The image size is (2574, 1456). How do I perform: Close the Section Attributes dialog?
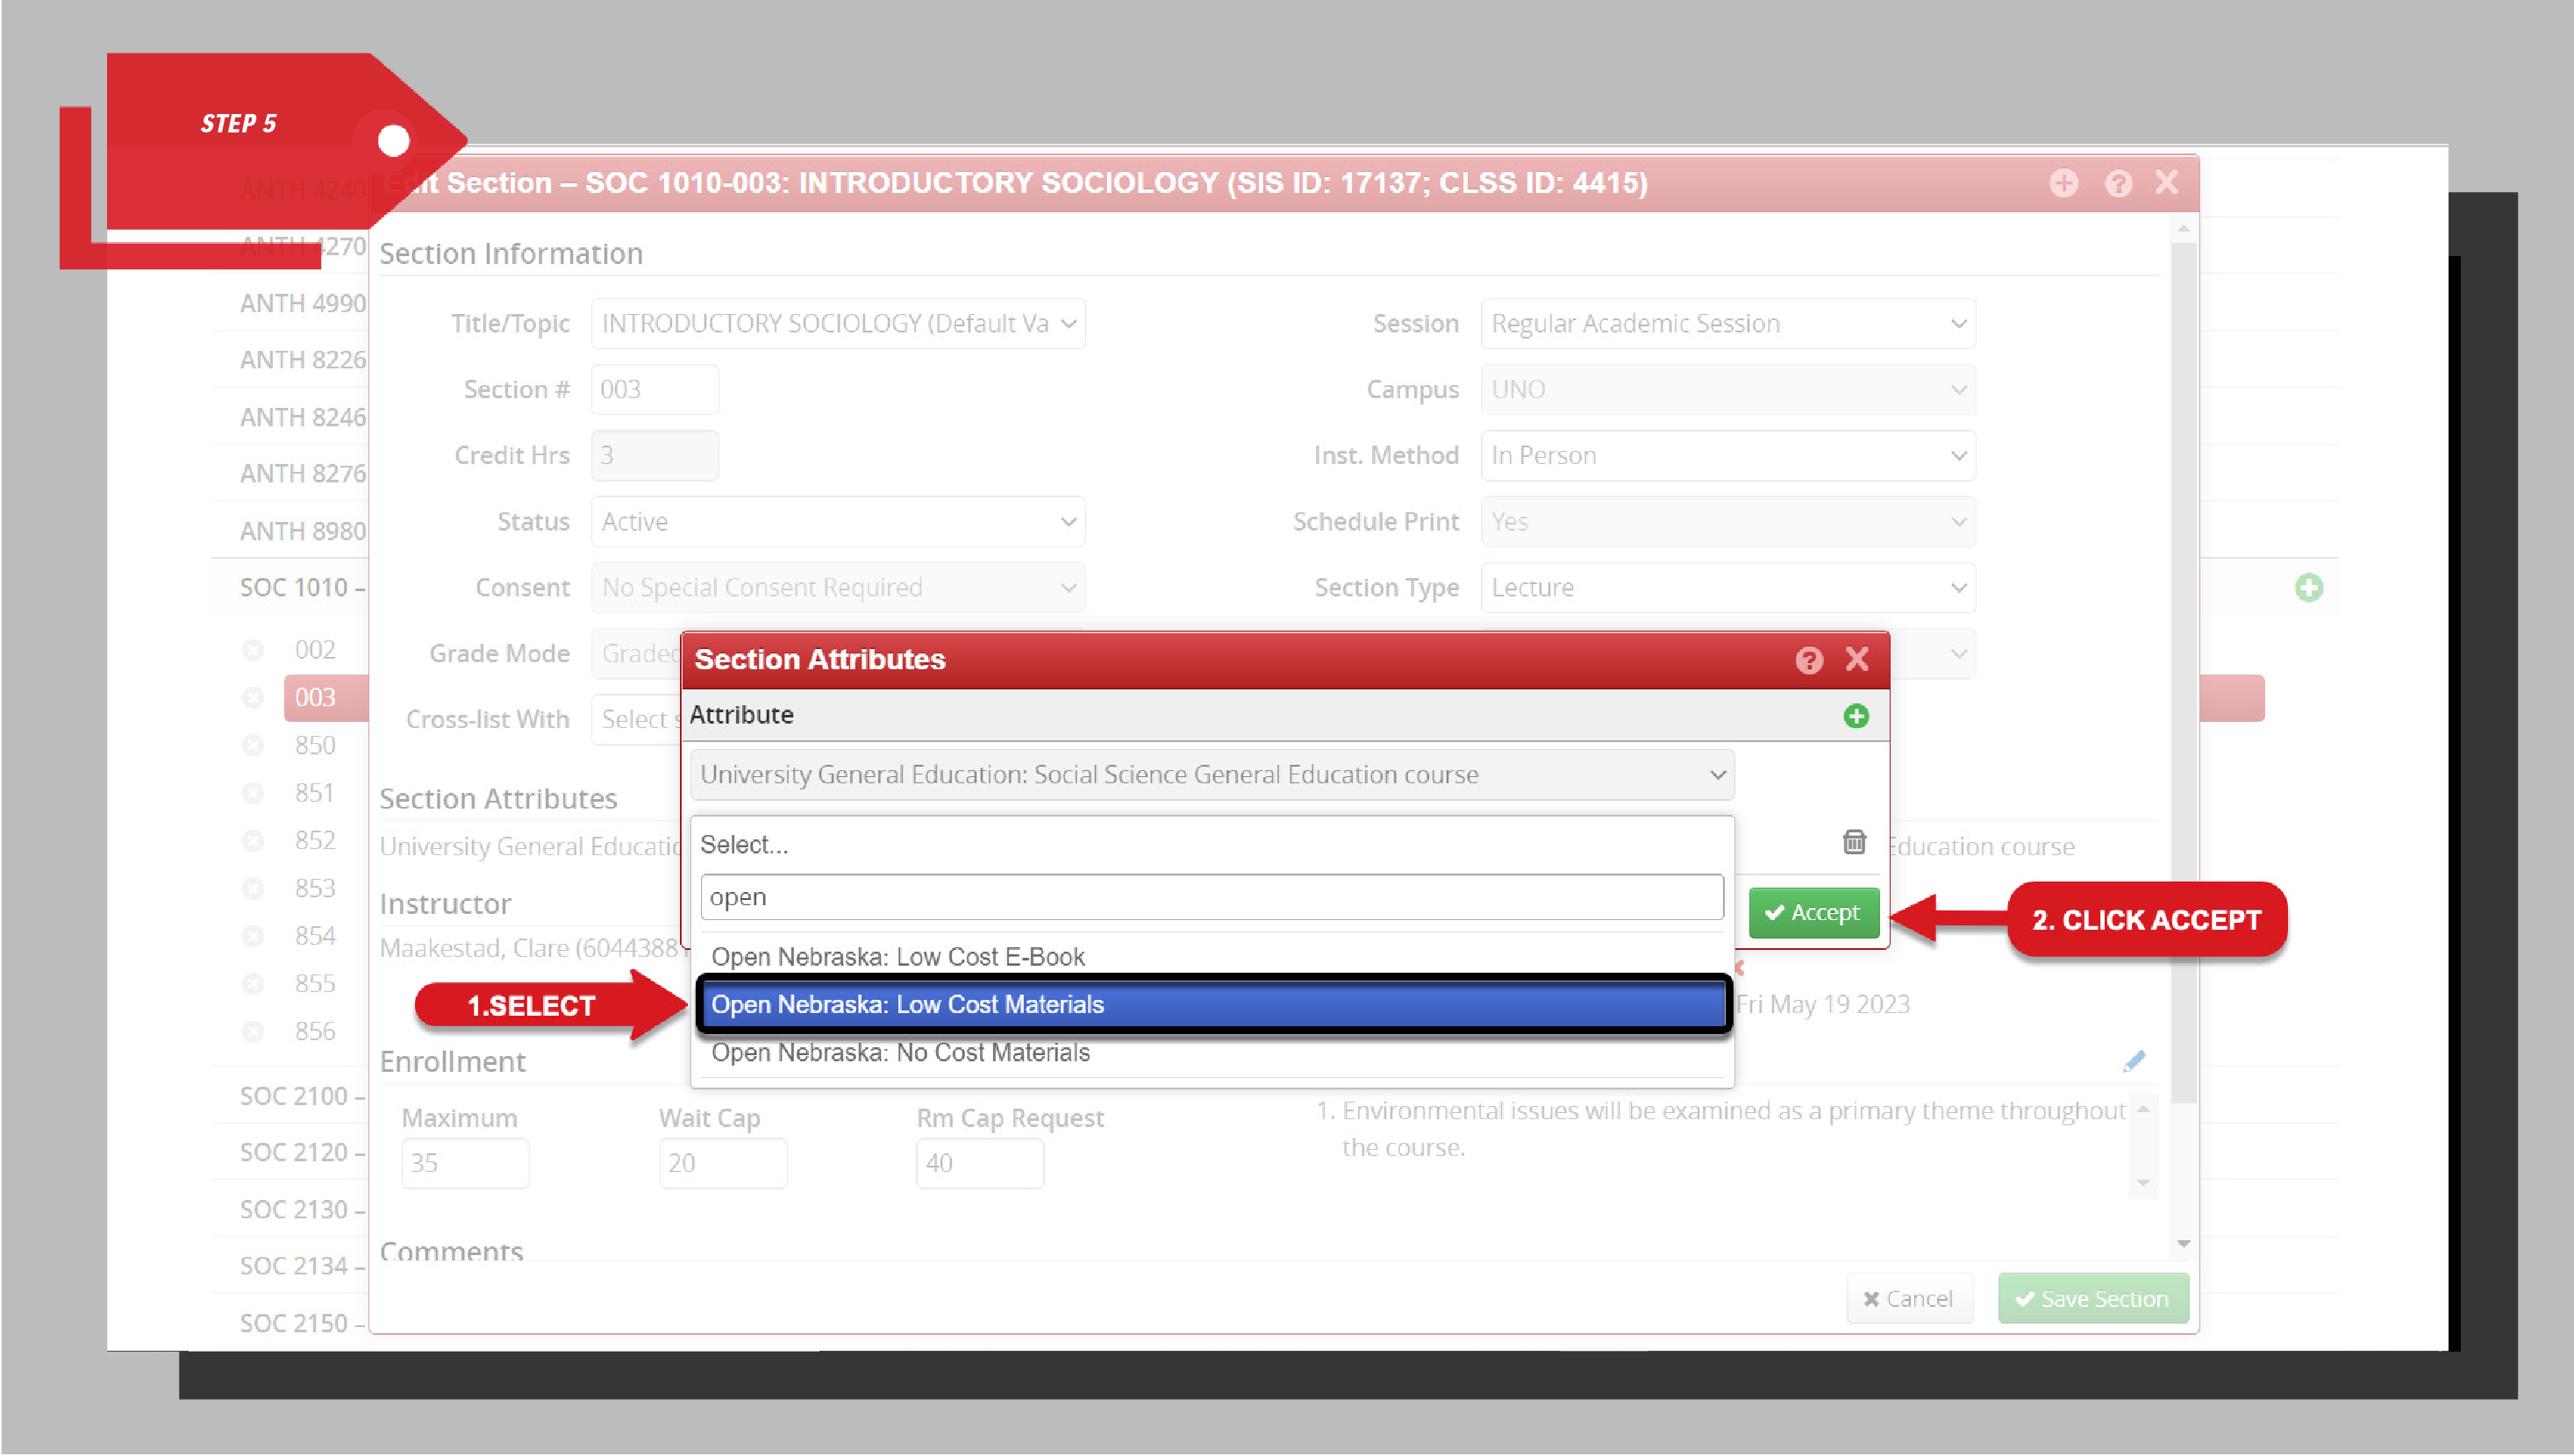coord(1857,659)
